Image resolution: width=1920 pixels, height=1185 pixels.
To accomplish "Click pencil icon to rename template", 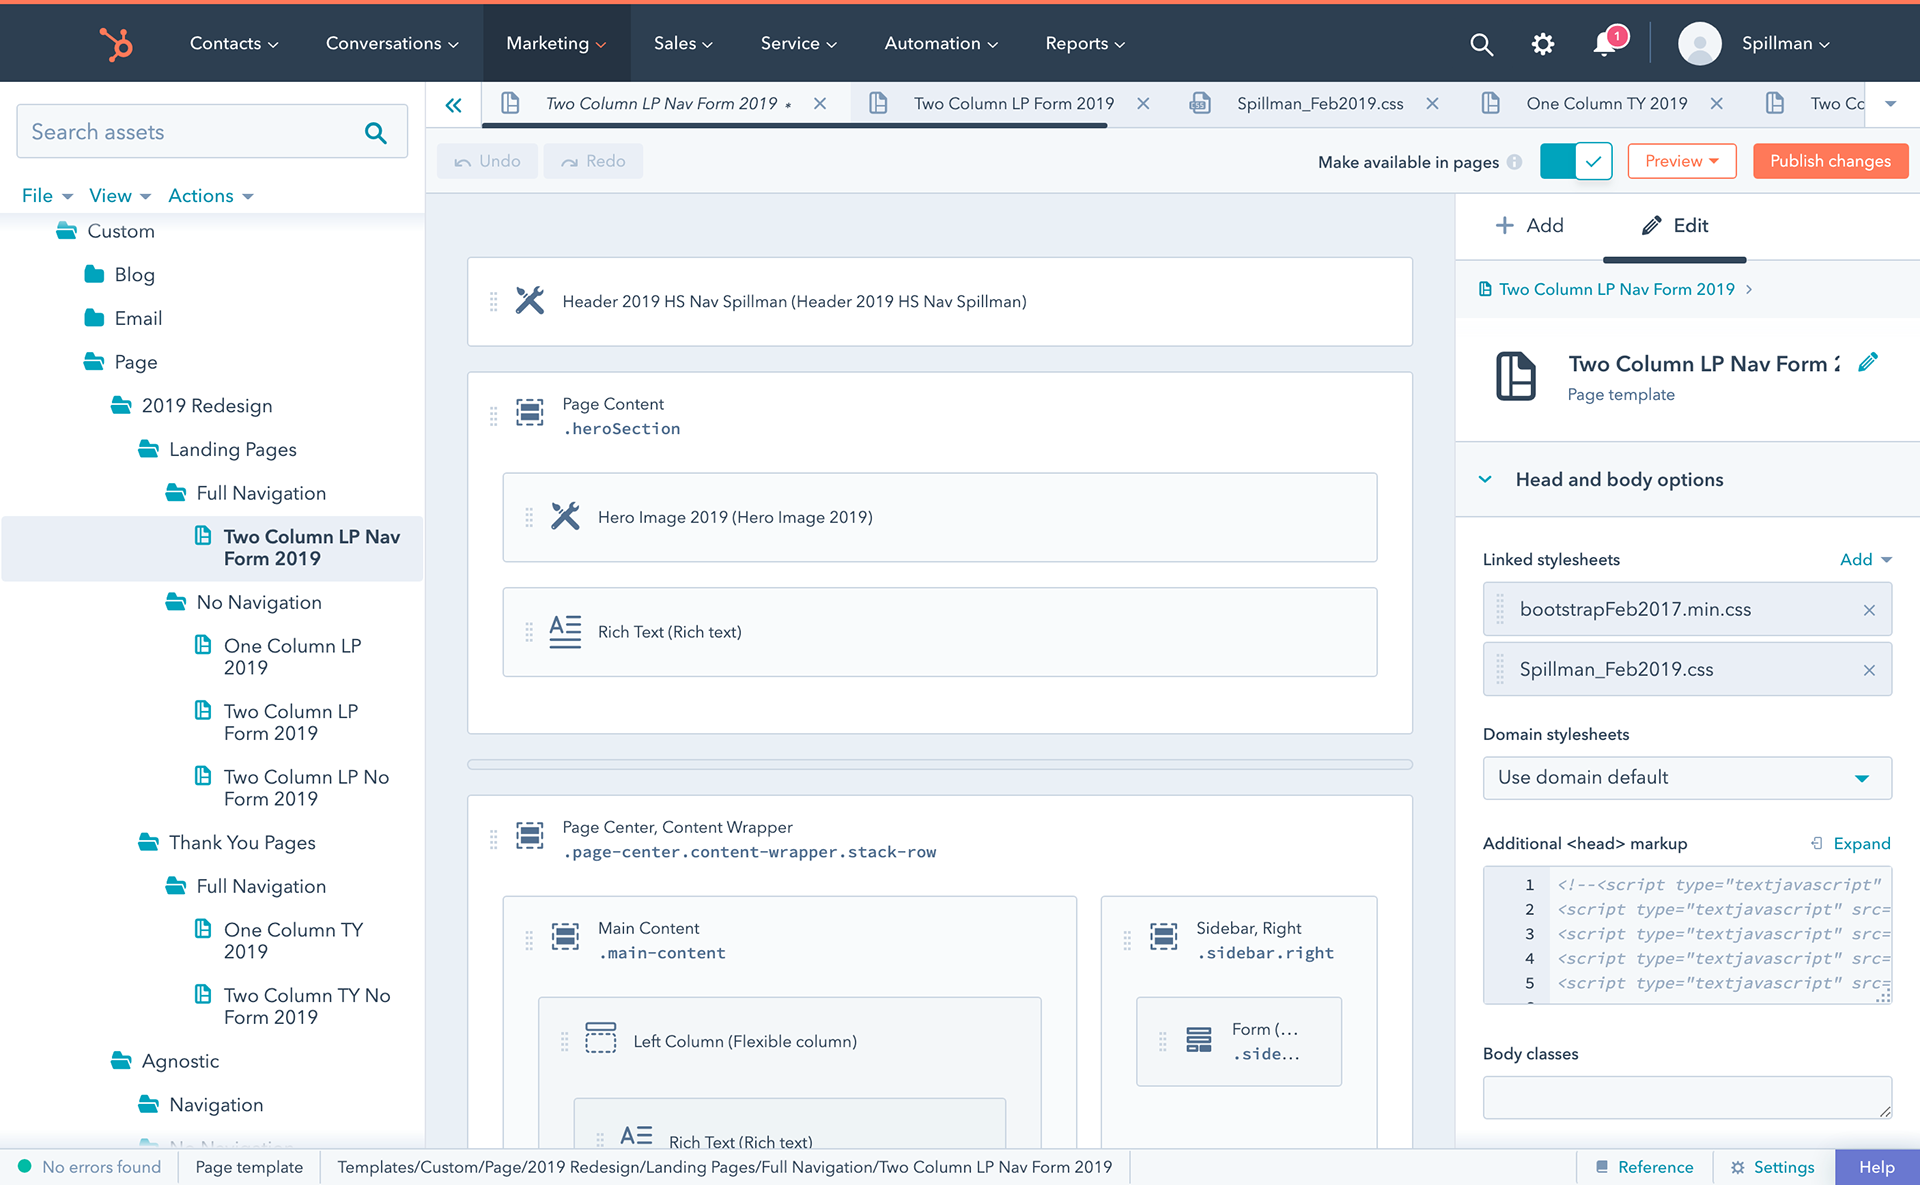I will coord(1867,363).
